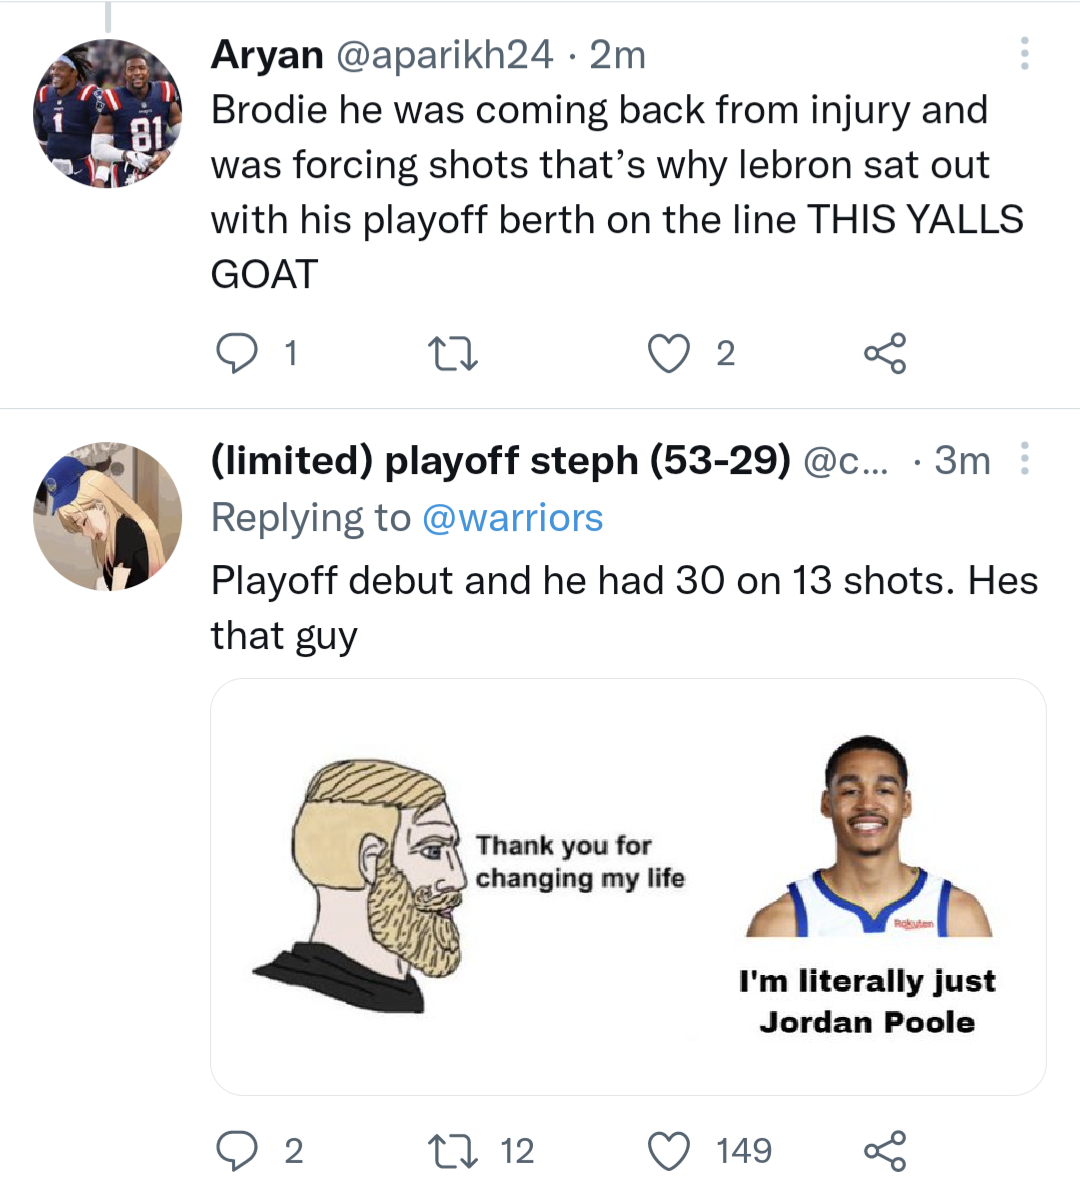Share Aryan's tweet

[885, 353]
